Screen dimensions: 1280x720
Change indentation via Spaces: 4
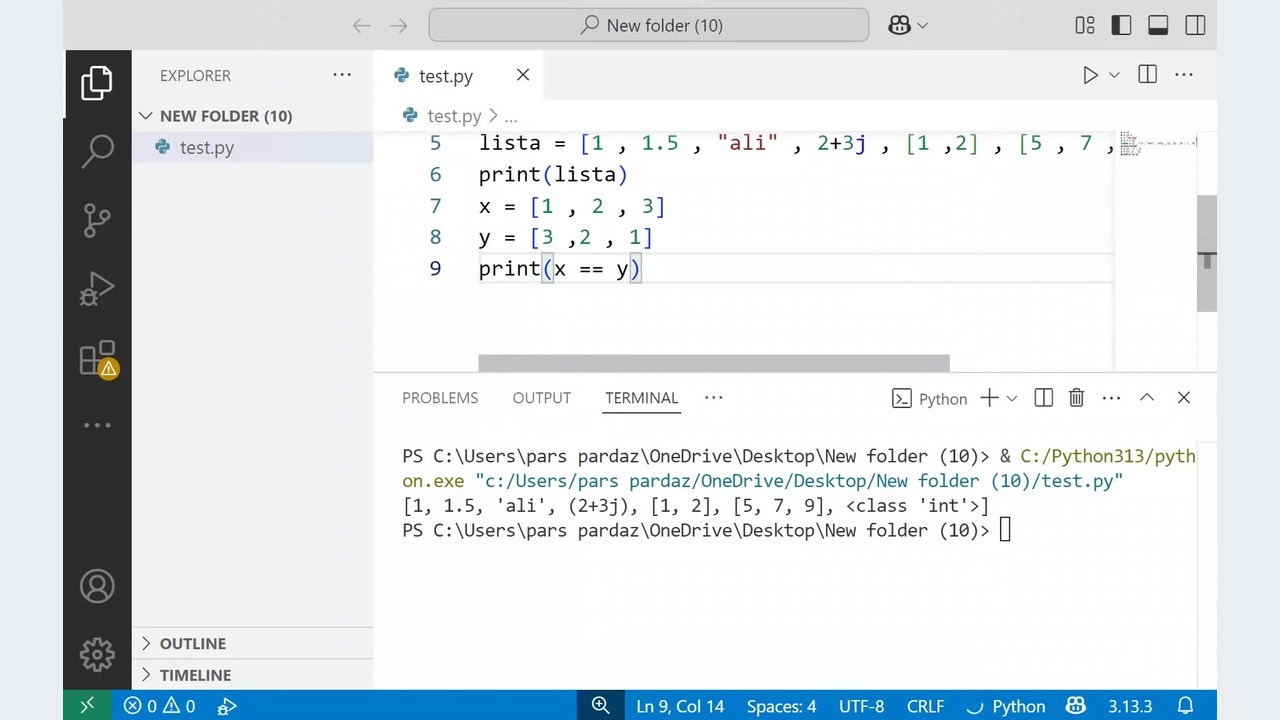[x=781, y=706]
